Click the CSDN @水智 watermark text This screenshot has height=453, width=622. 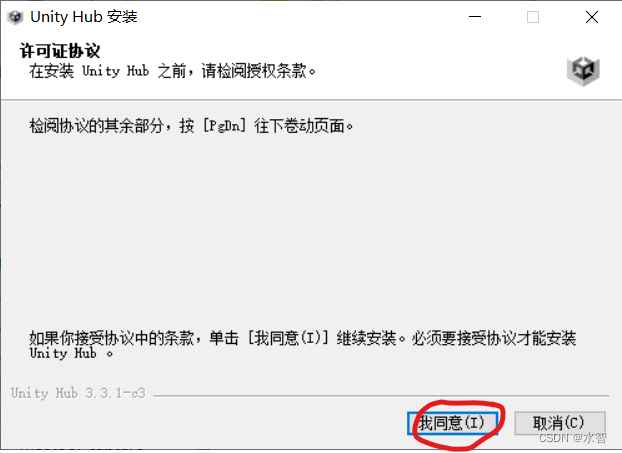(572, 438)
